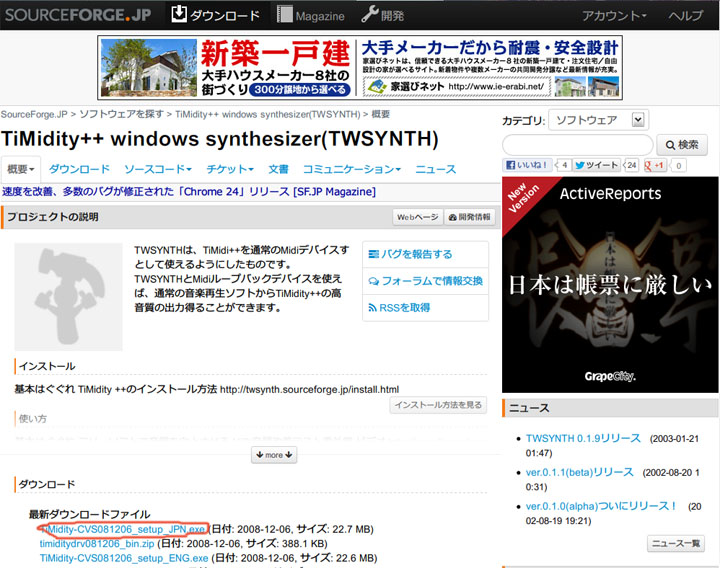The width and height of the screenshot is (720, 568).
Task: Expand the ソースコード dropdown tab
Action: click(158, 169)
